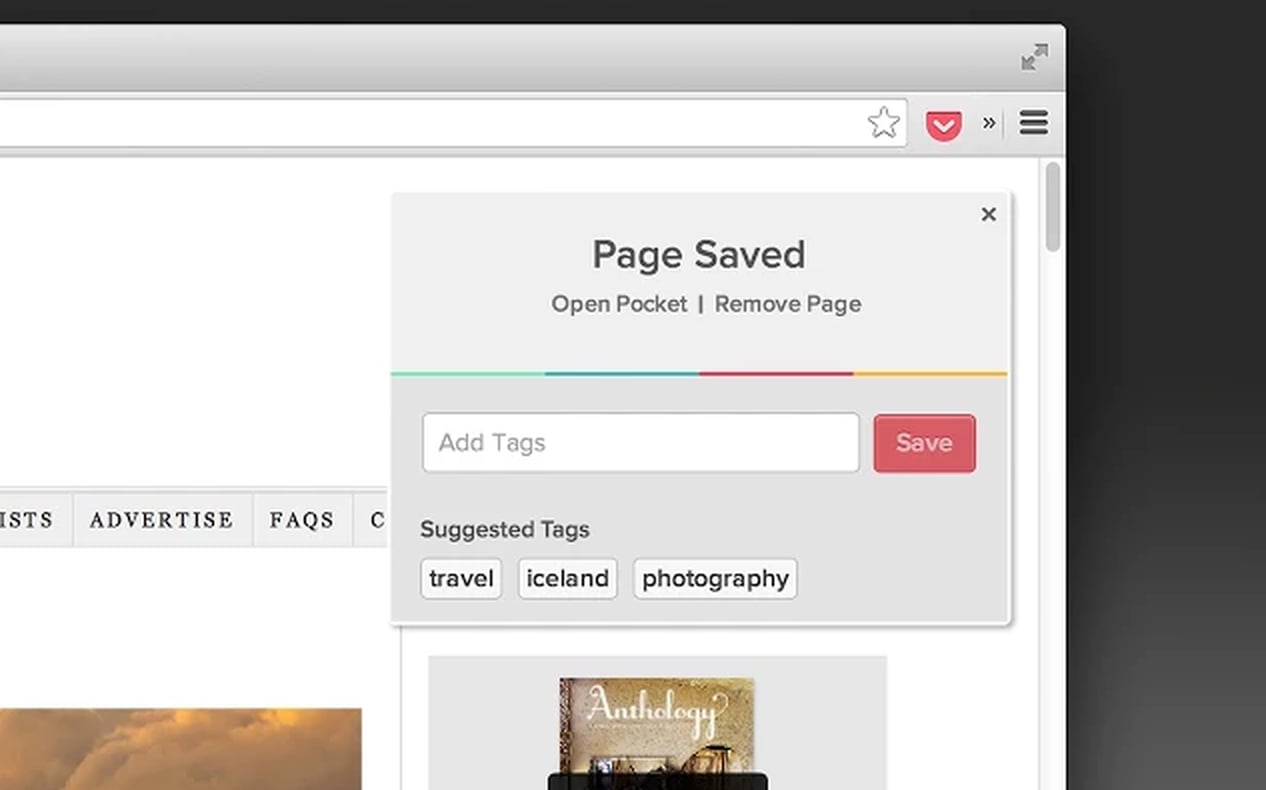1266x790 pixels.
Task: Click the colorful stripe under Page Saved
Action: point(700,373)
